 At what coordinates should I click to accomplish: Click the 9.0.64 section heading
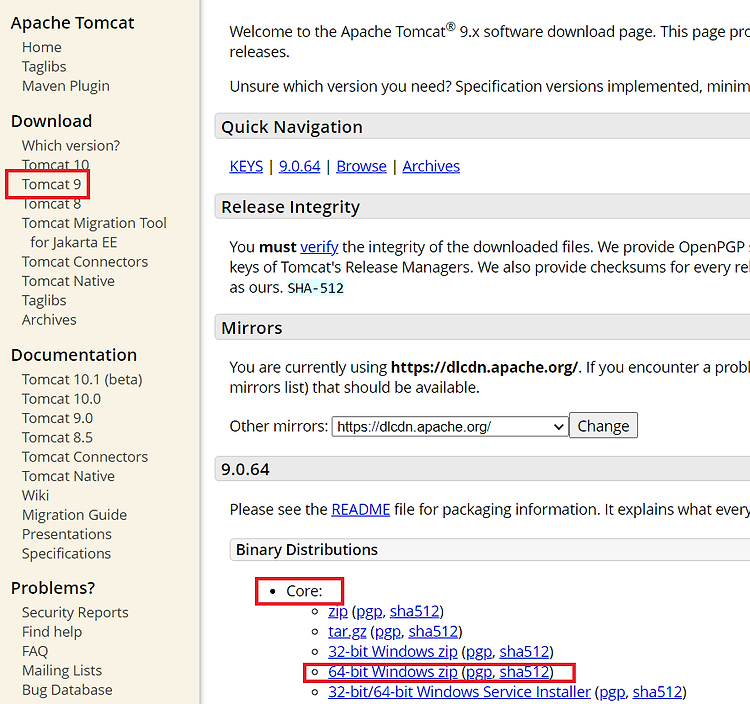tap(245, 469)
